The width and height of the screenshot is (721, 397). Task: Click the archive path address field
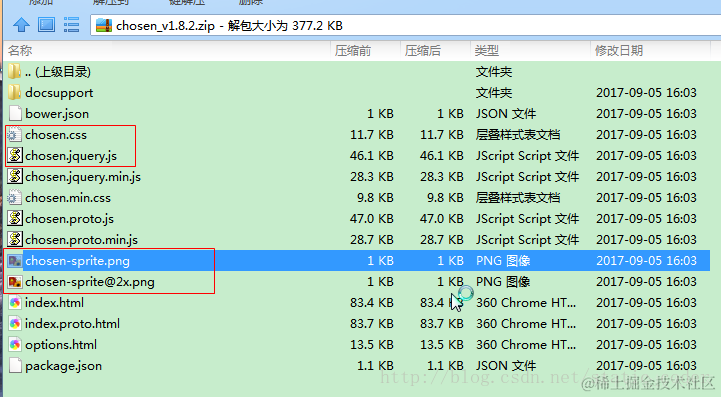405,25
